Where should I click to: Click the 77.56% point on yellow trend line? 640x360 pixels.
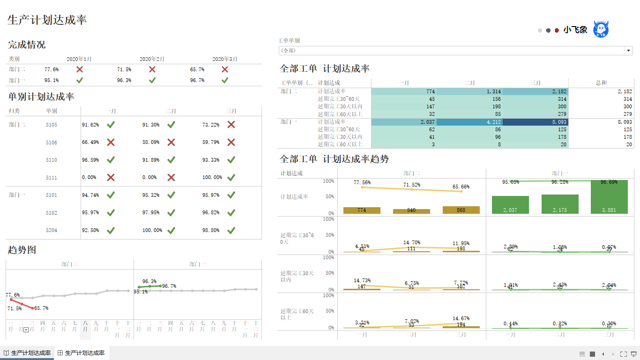point(362,187)
